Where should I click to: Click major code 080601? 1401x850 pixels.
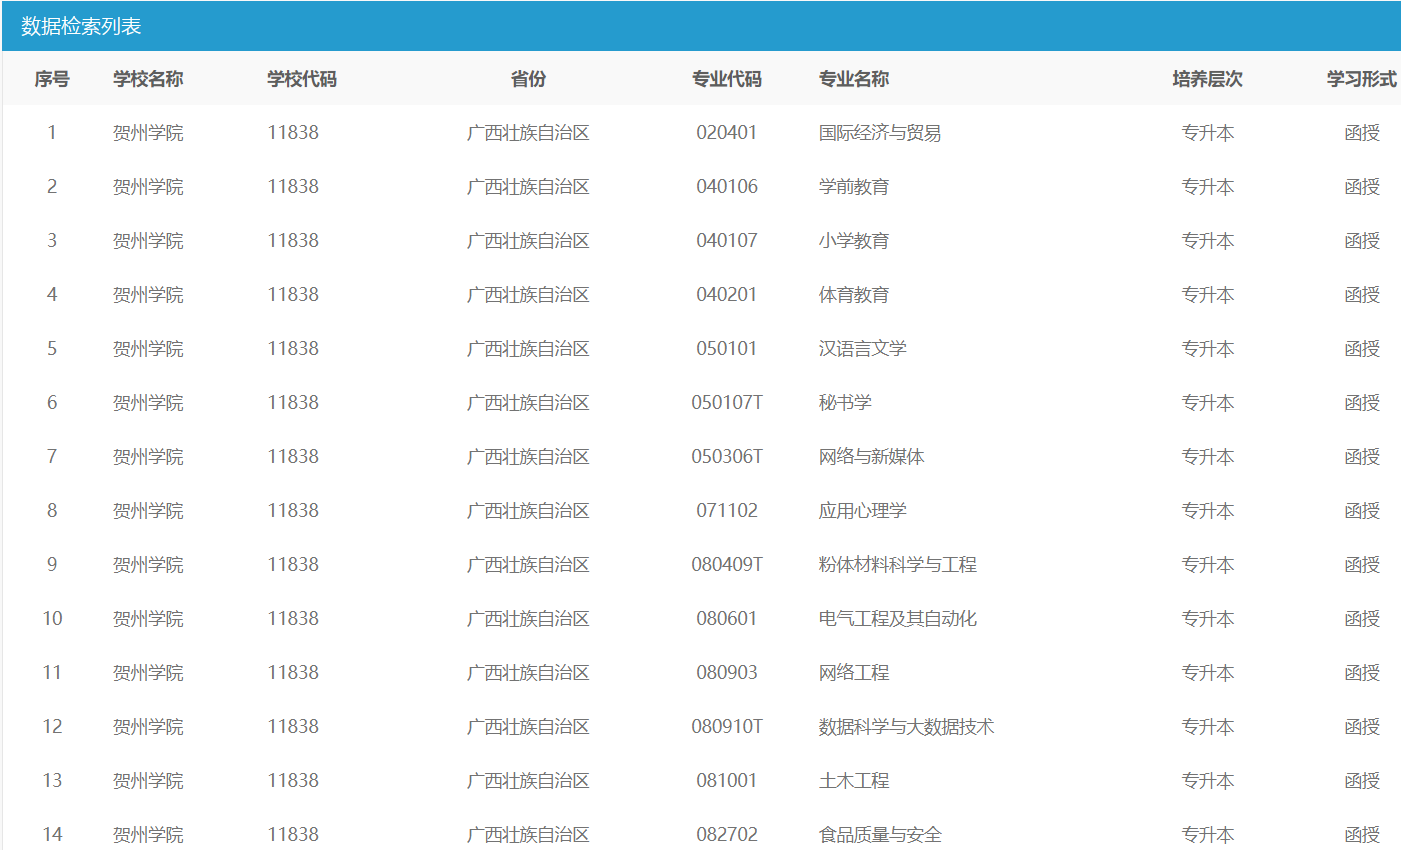[727, 619]
